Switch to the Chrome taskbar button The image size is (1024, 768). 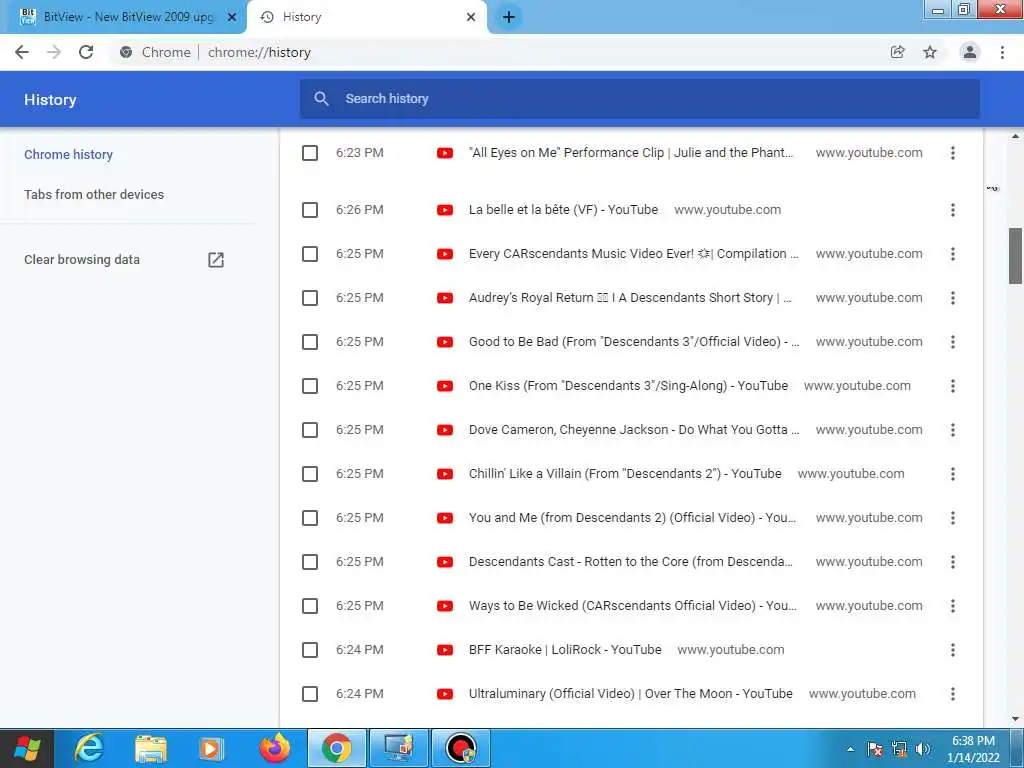tap(336, 748)
